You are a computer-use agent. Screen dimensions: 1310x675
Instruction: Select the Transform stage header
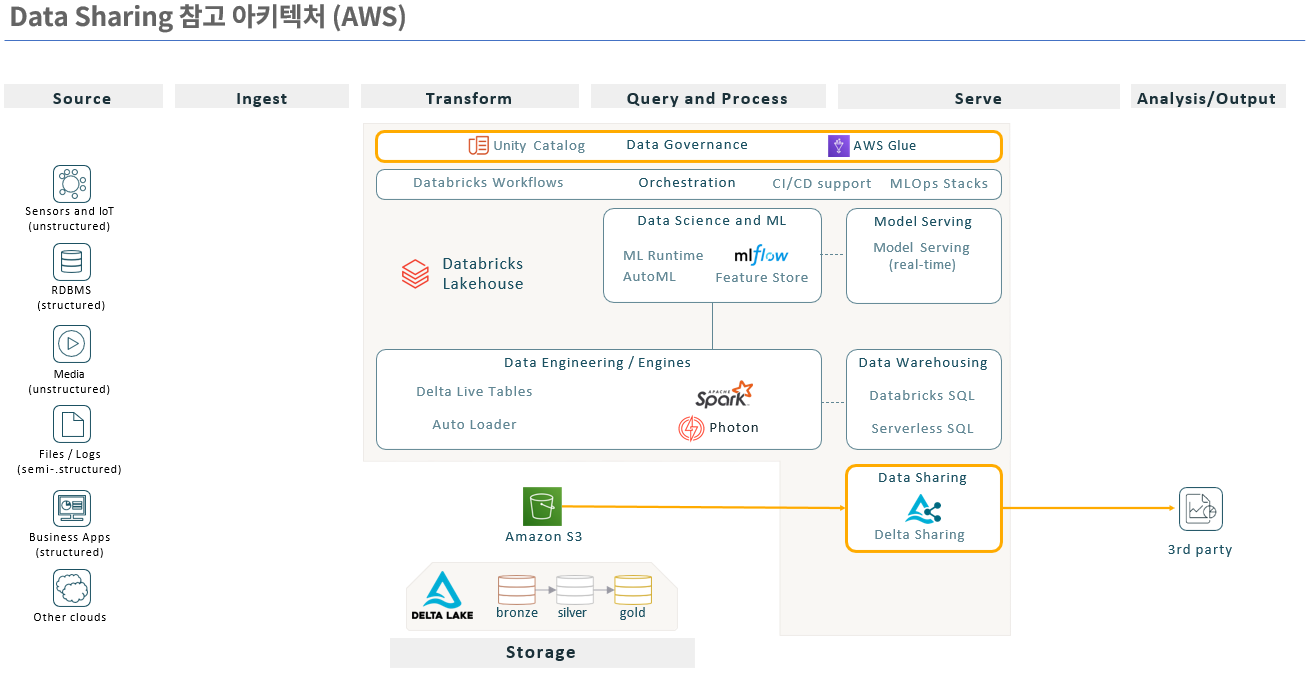coord(469,98)
